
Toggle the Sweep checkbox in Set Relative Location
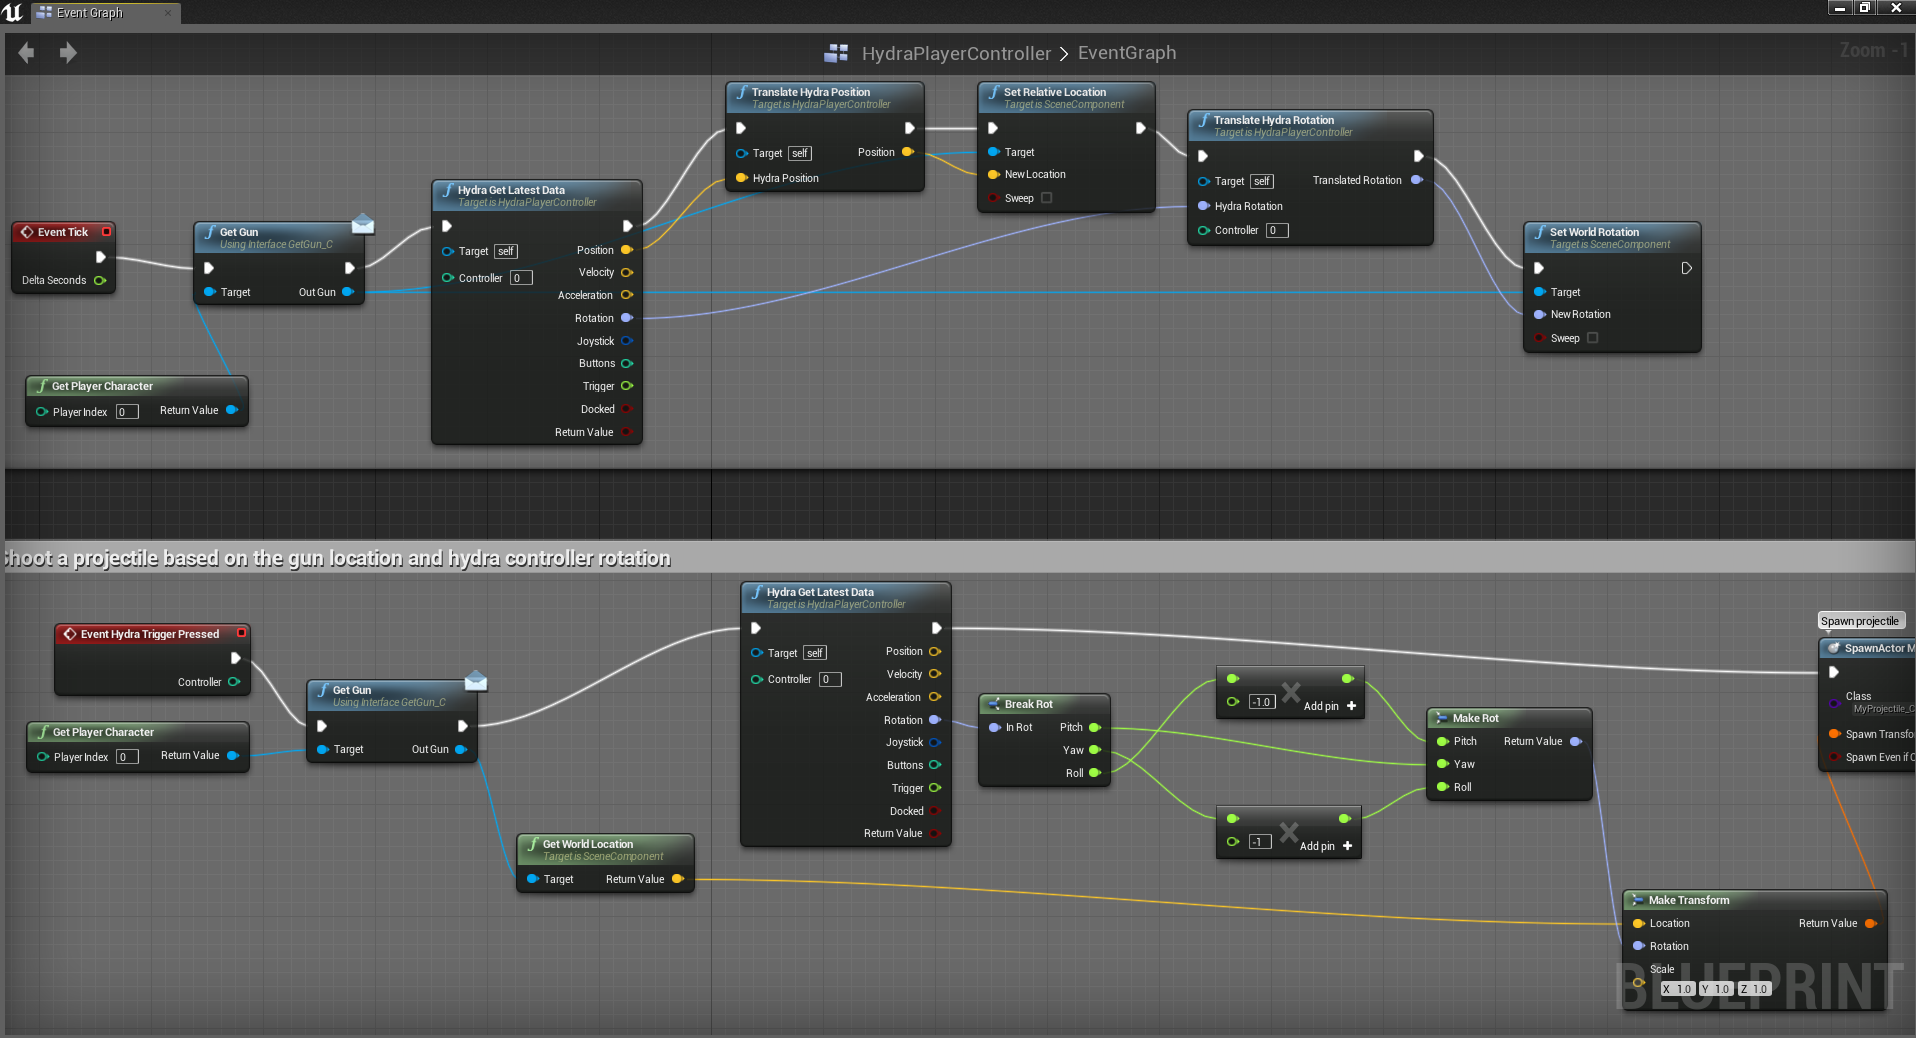pos(1046,198)
